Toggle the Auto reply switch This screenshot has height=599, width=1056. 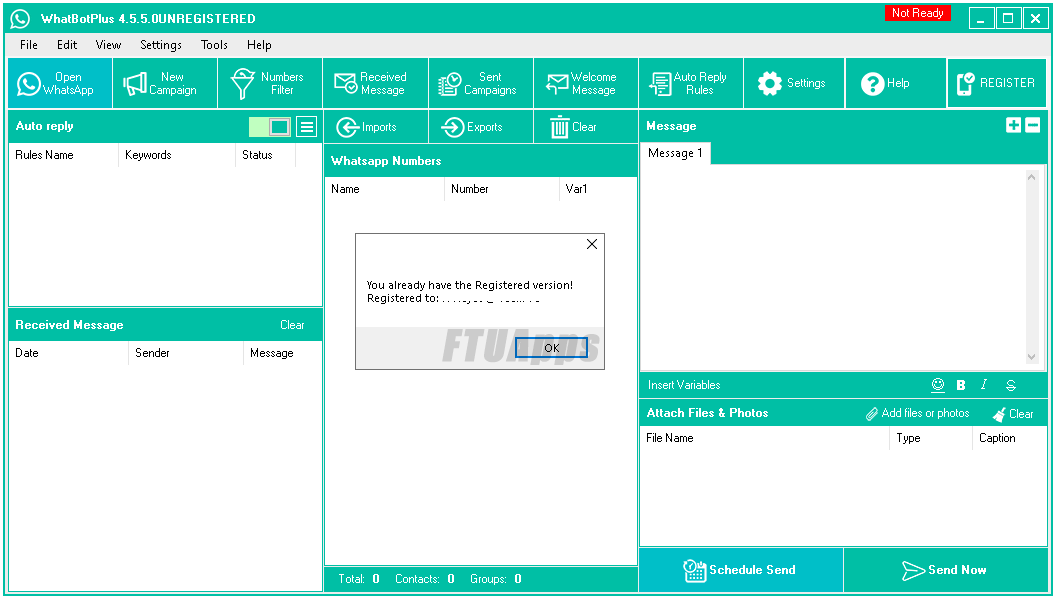coord(270,127)
